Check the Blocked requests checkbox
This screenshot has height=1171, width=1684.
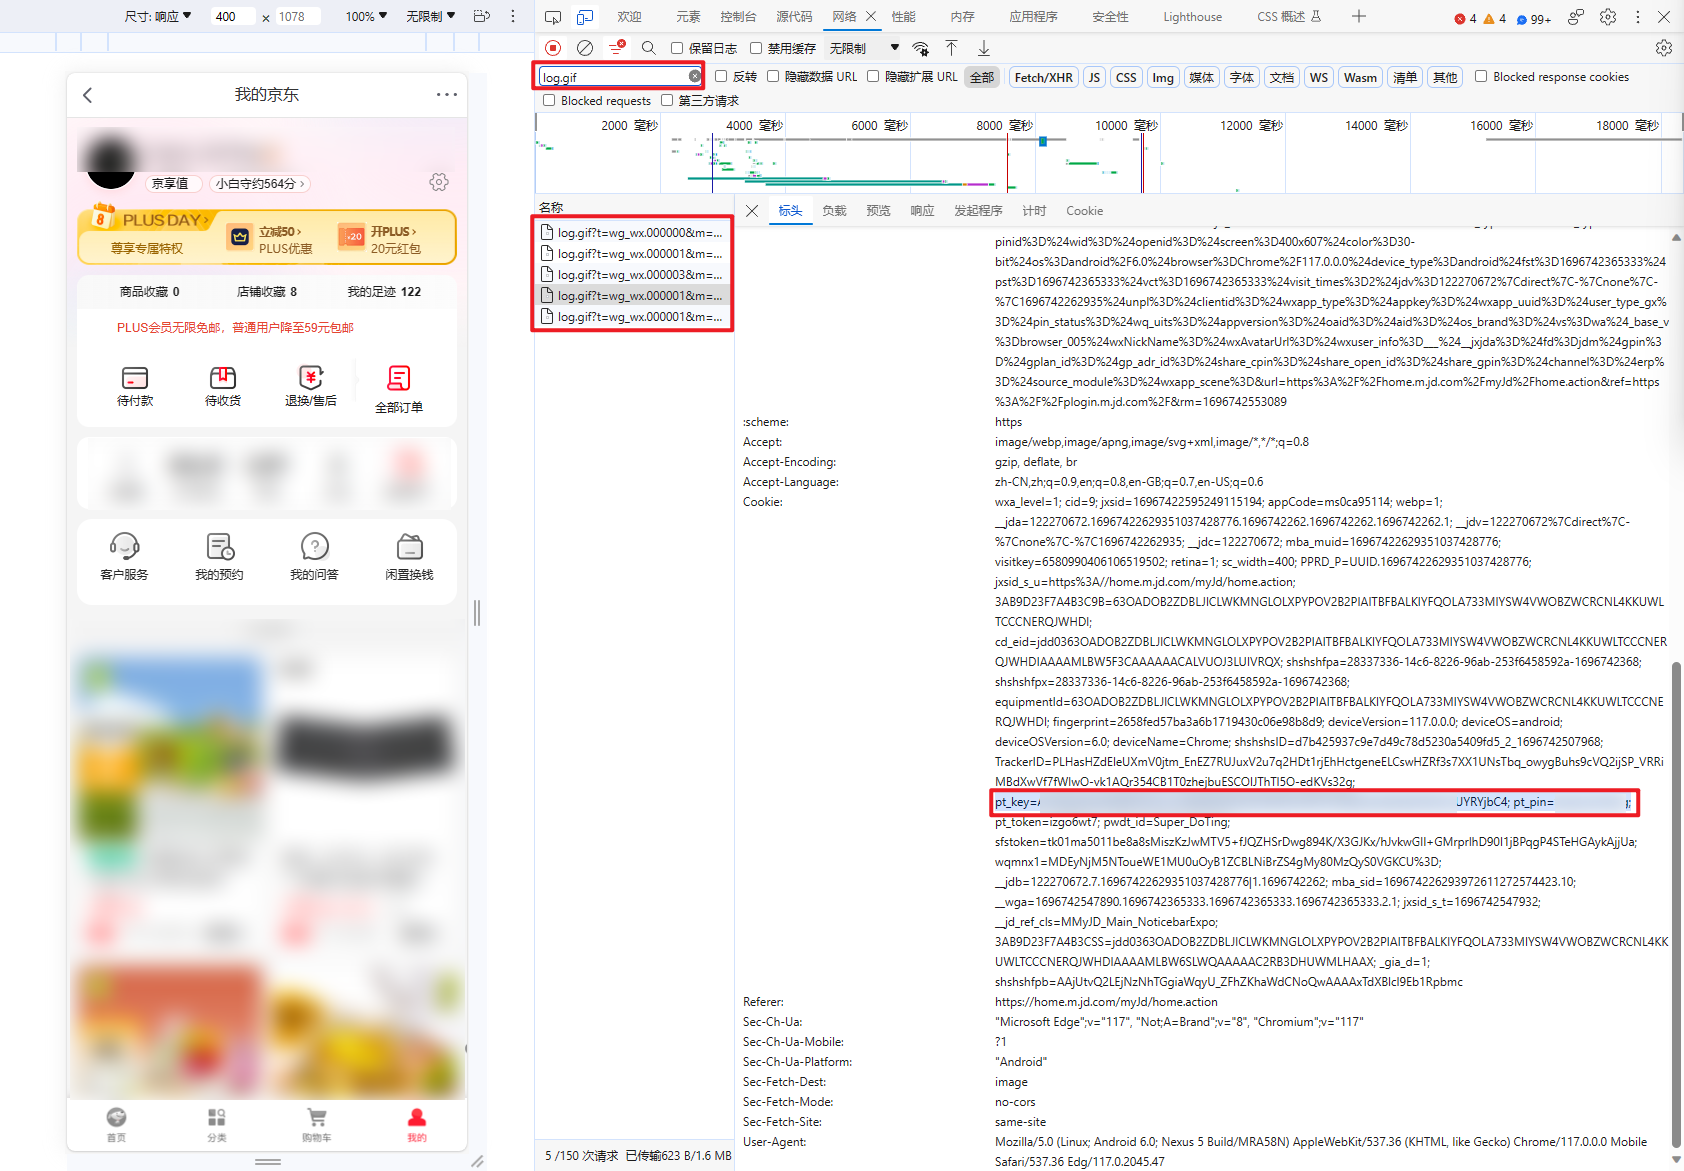[x=549, y=100]
